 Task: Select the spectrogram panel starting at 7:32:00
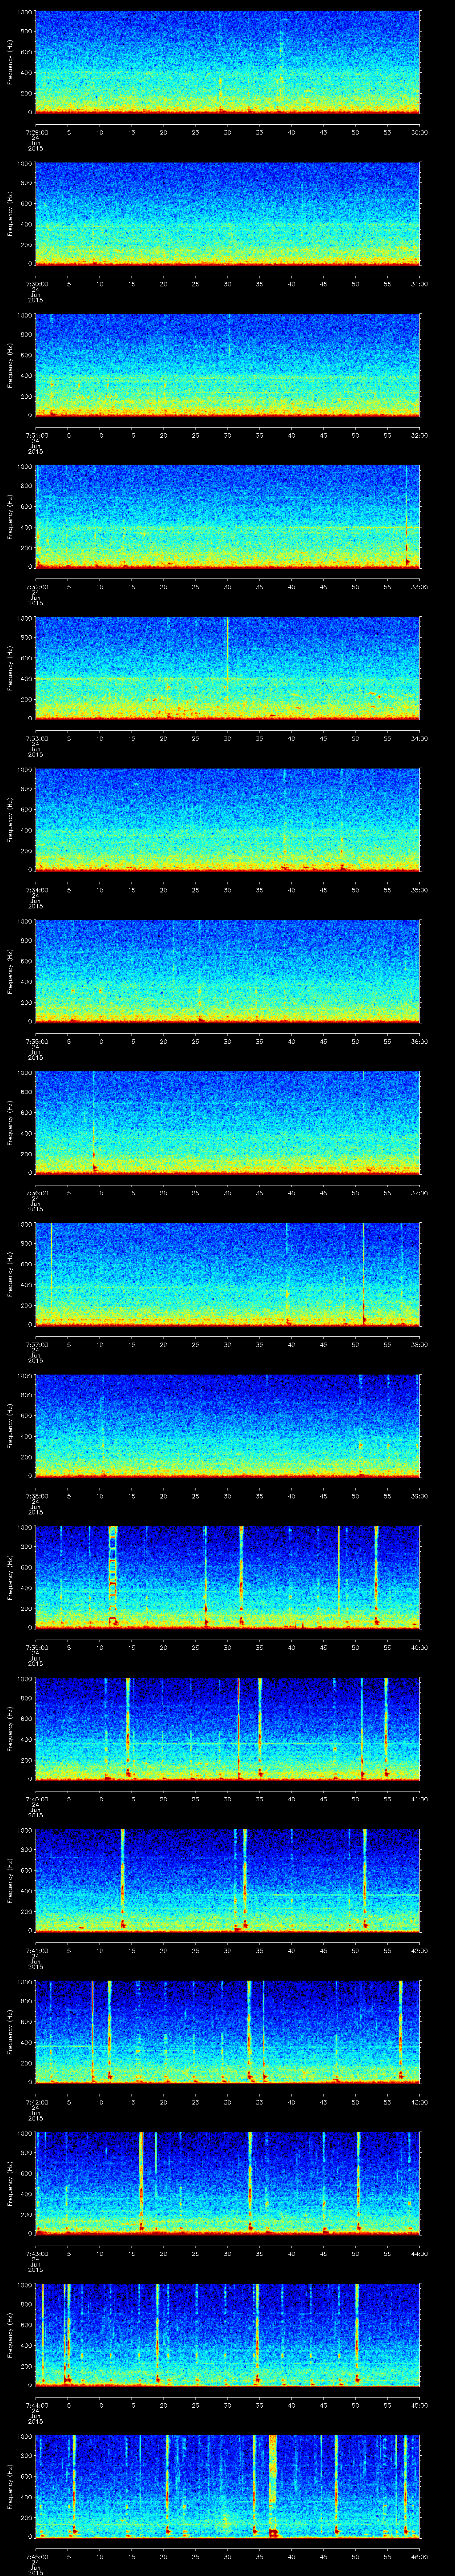(227, 517)
